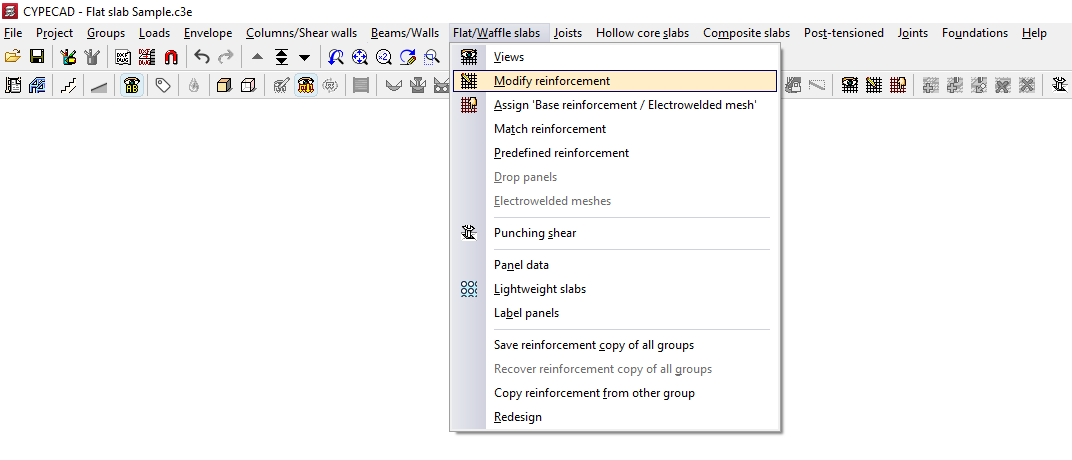Select Predefined reinforcement
The width and height of the screenshot is (1072, 460).
pos(614,152)
